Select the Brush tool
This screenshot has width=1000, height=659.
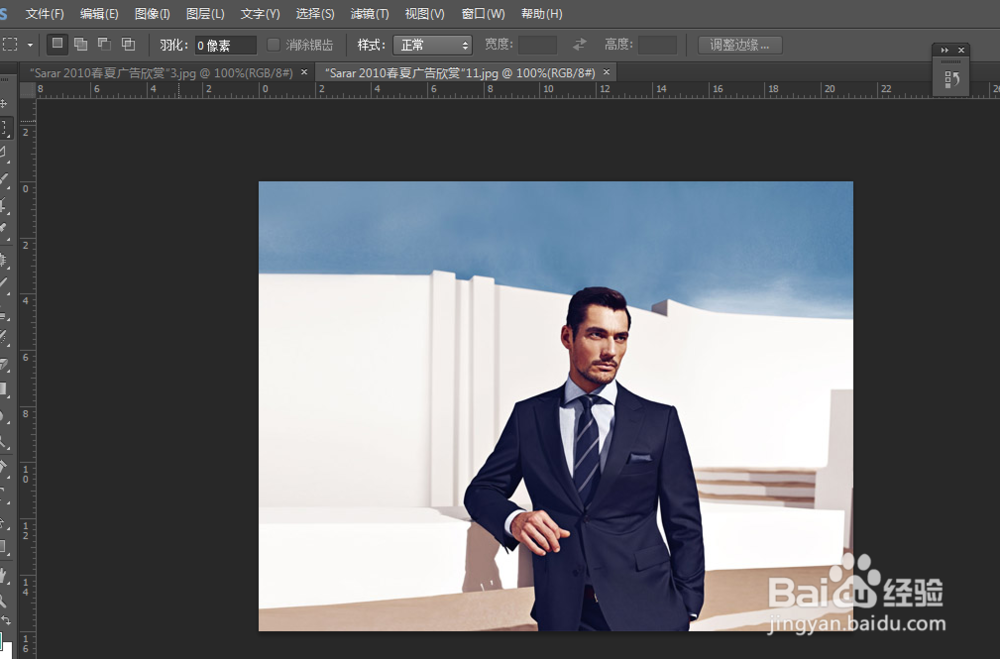4,283
